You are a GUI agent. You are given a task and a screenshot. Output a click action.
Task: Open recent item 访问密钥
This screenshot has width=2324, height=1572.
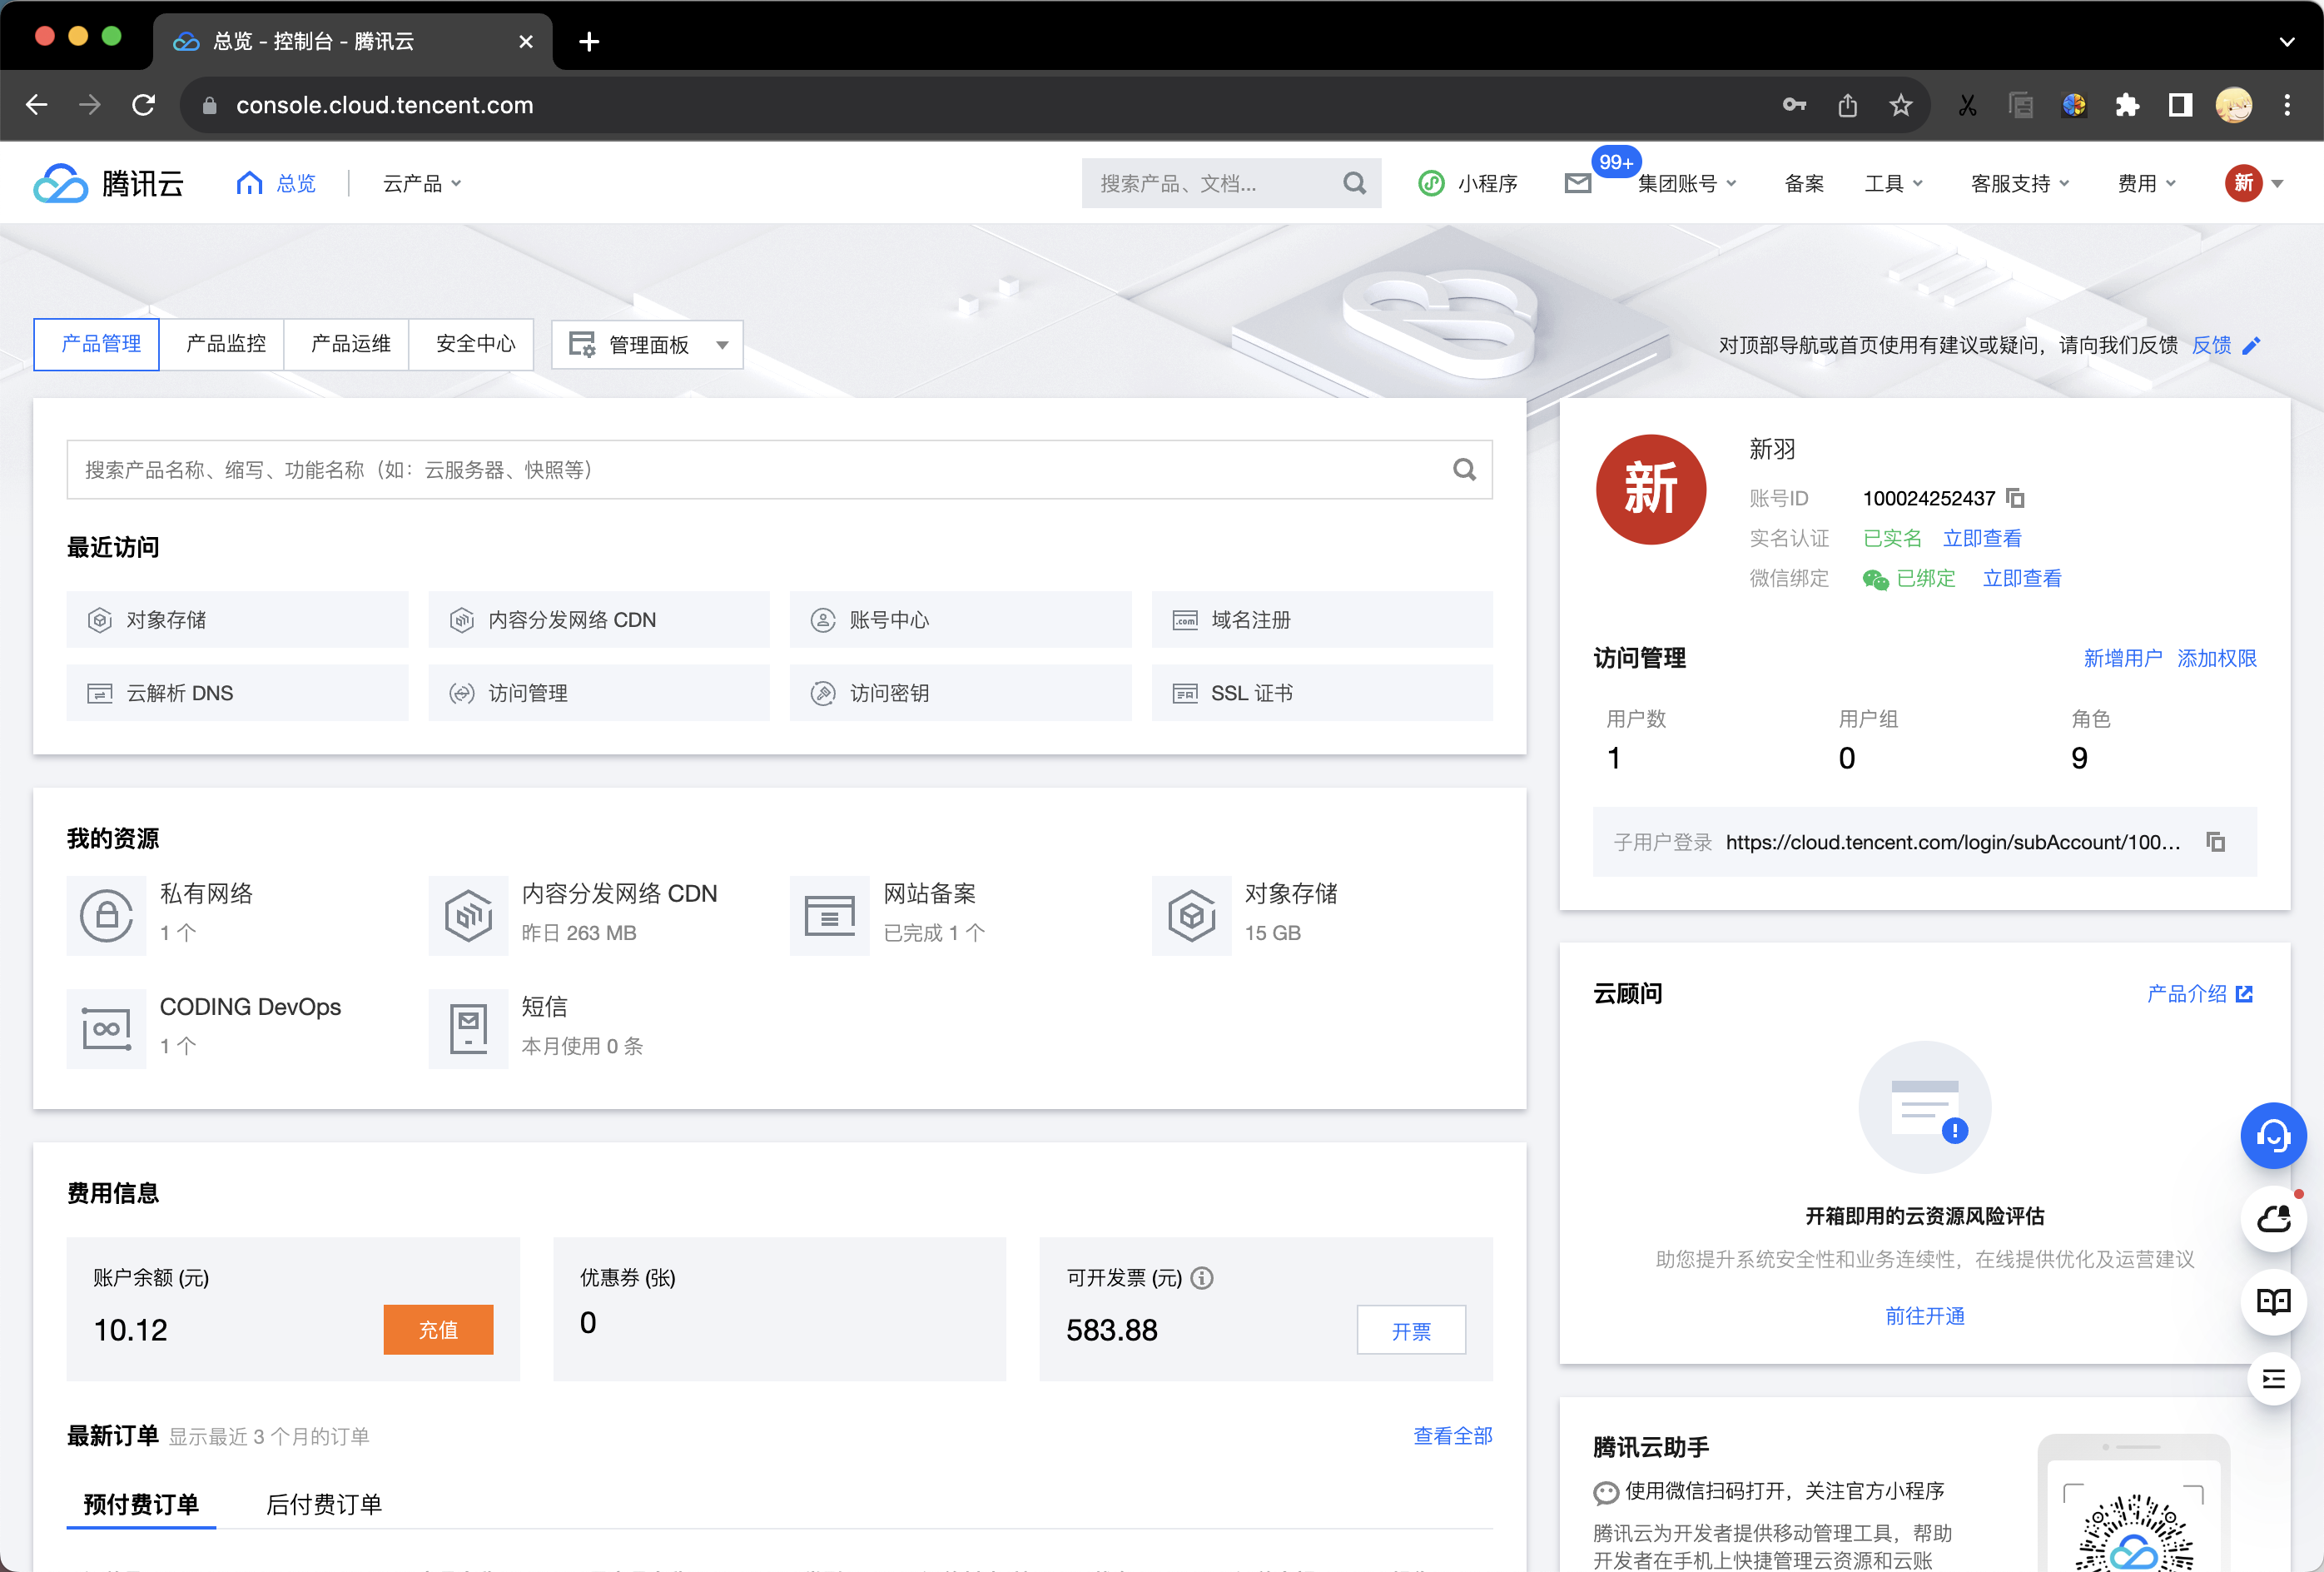point(960,692)
